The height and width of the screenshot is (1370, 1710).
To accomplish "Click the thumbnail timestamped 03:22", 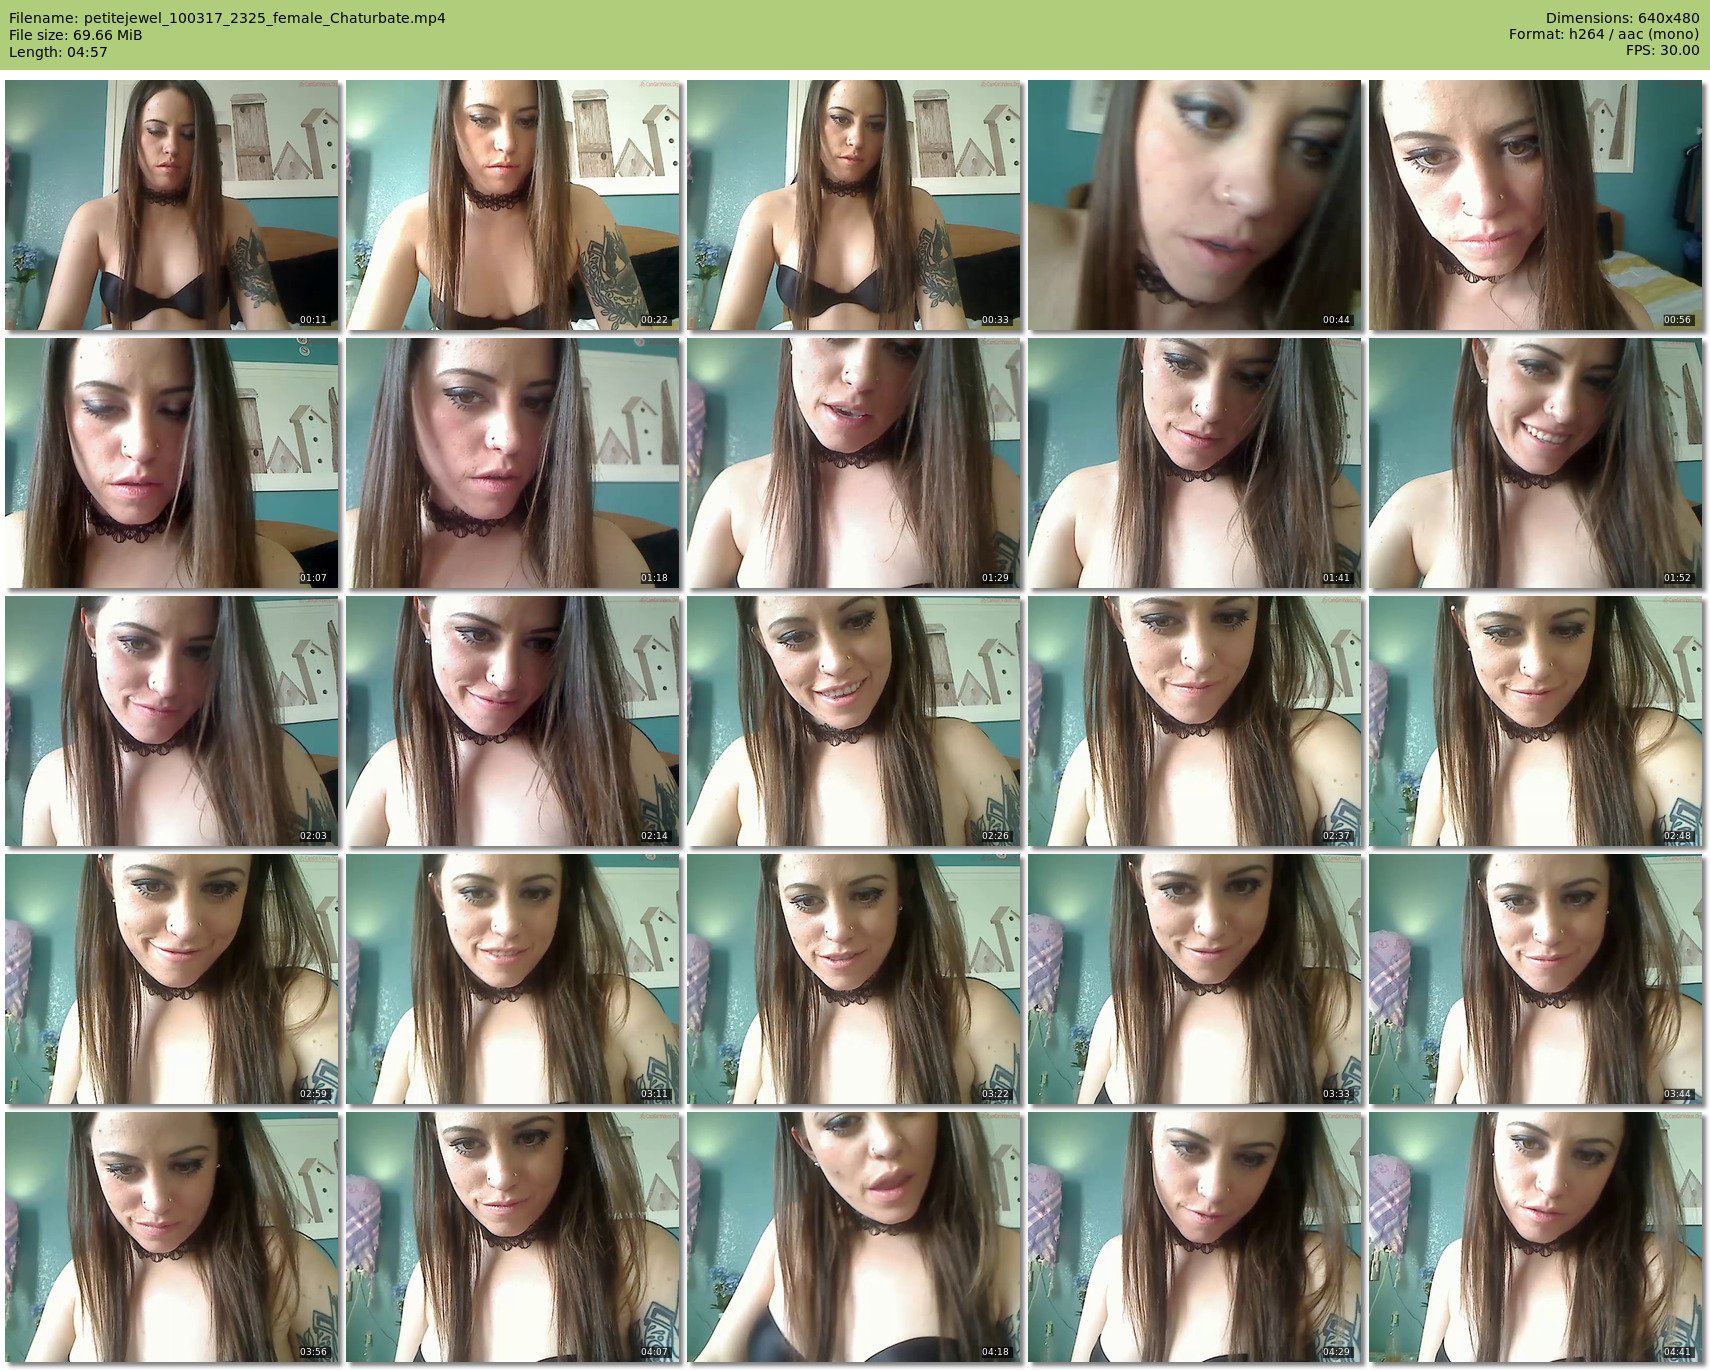I will 854,979.
